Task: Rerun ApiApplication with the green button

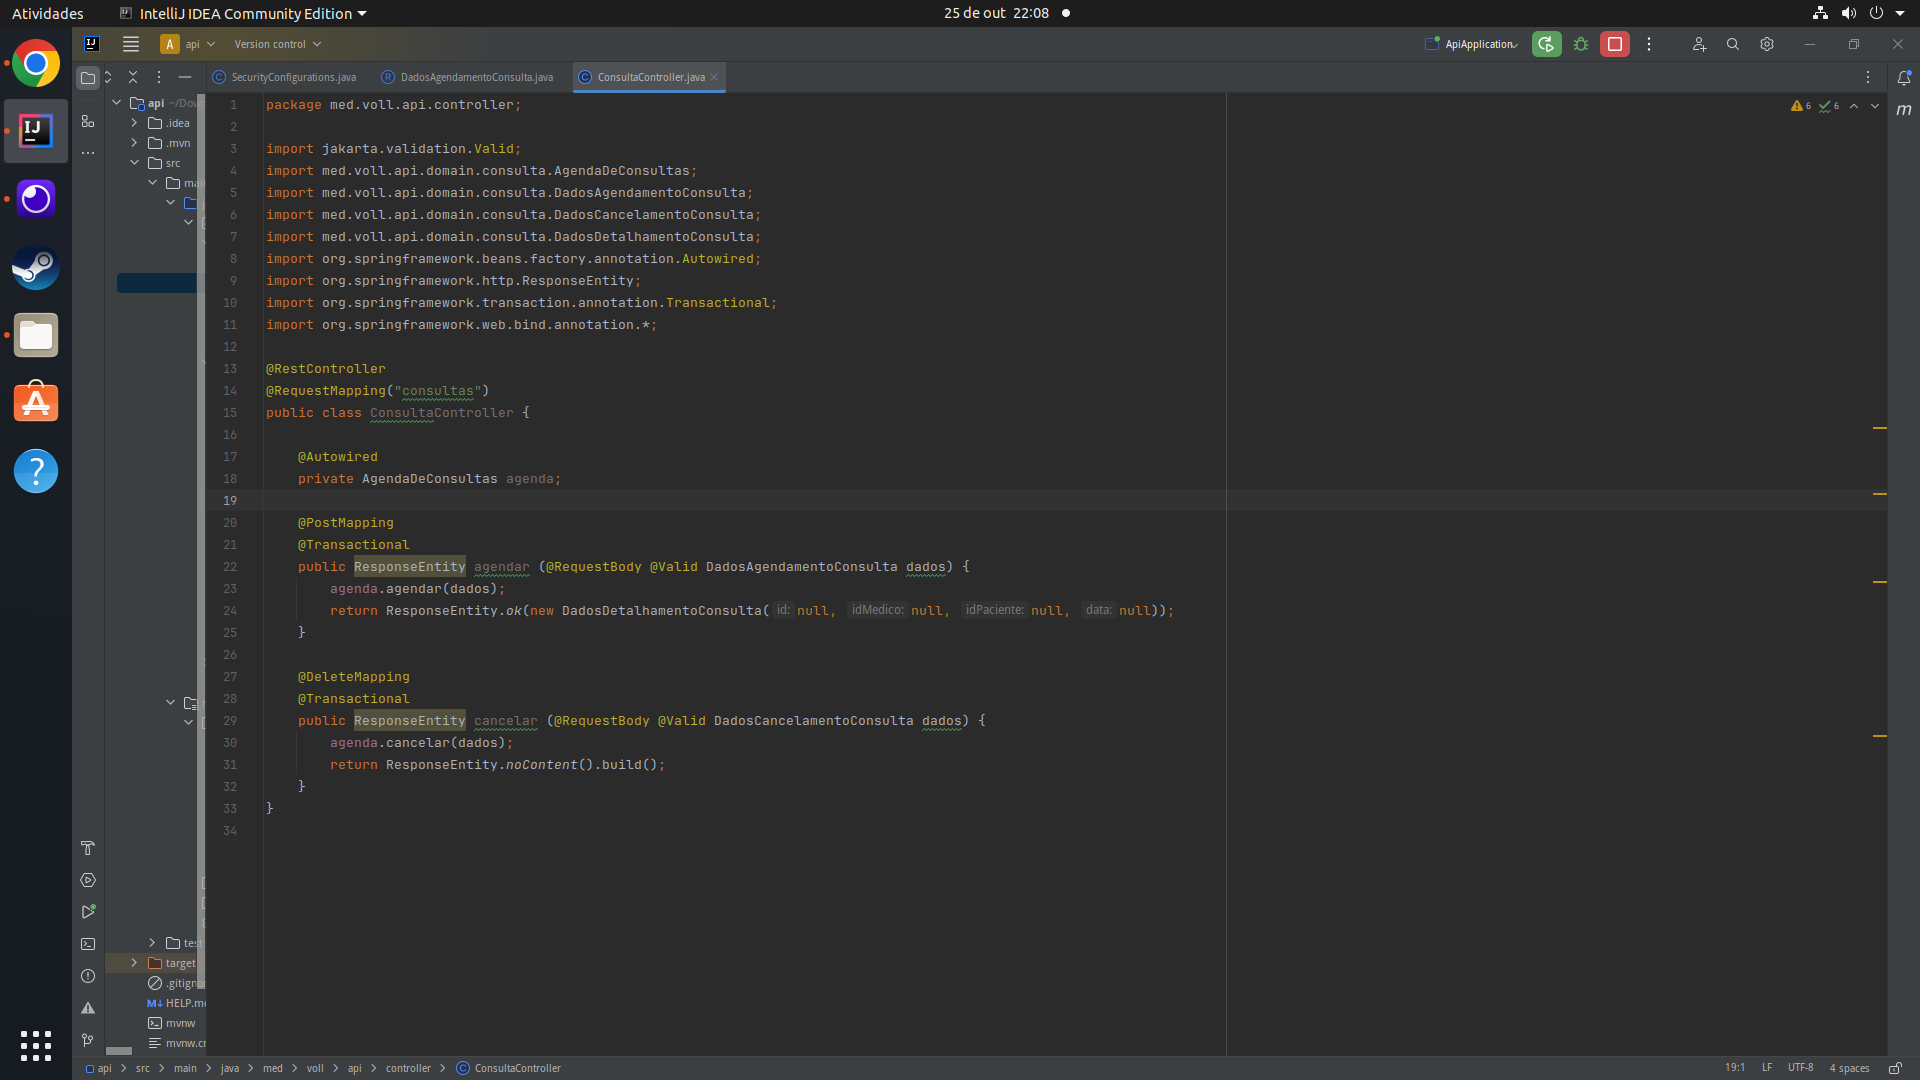Action: 1546,44
